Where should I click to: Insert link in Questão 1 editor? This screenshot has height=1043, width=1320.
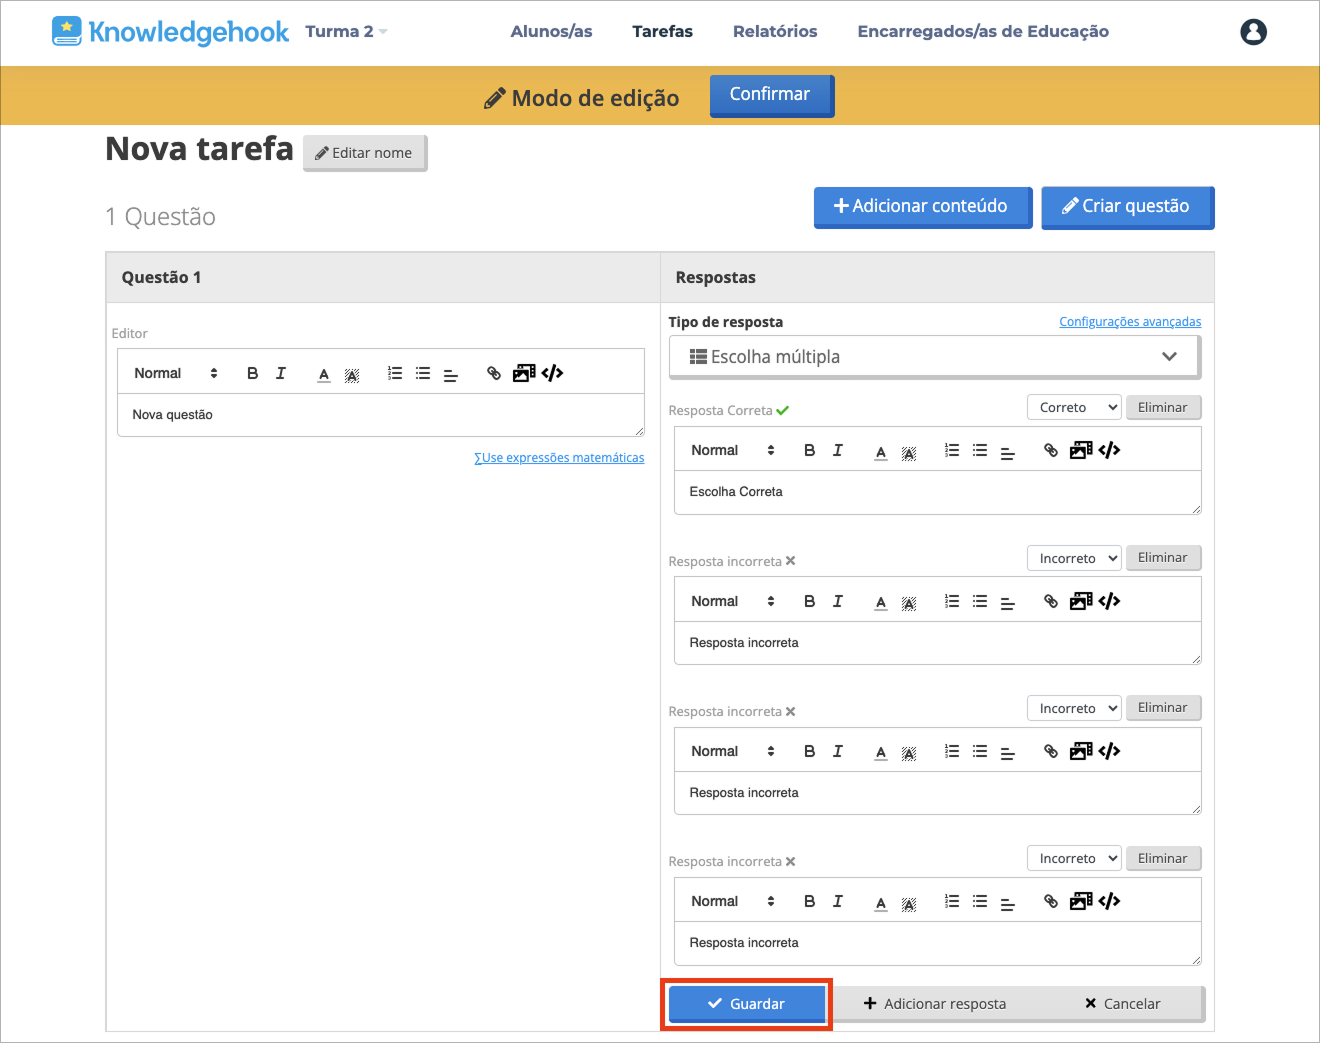(494, 373)
